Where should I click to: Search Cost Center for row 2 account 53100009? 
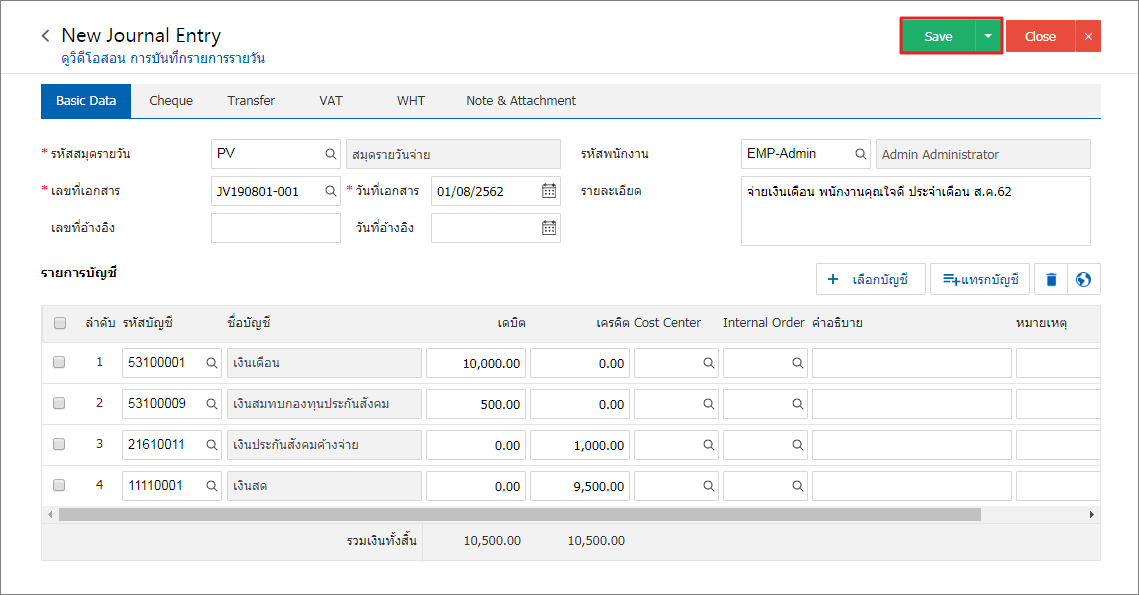708,404
